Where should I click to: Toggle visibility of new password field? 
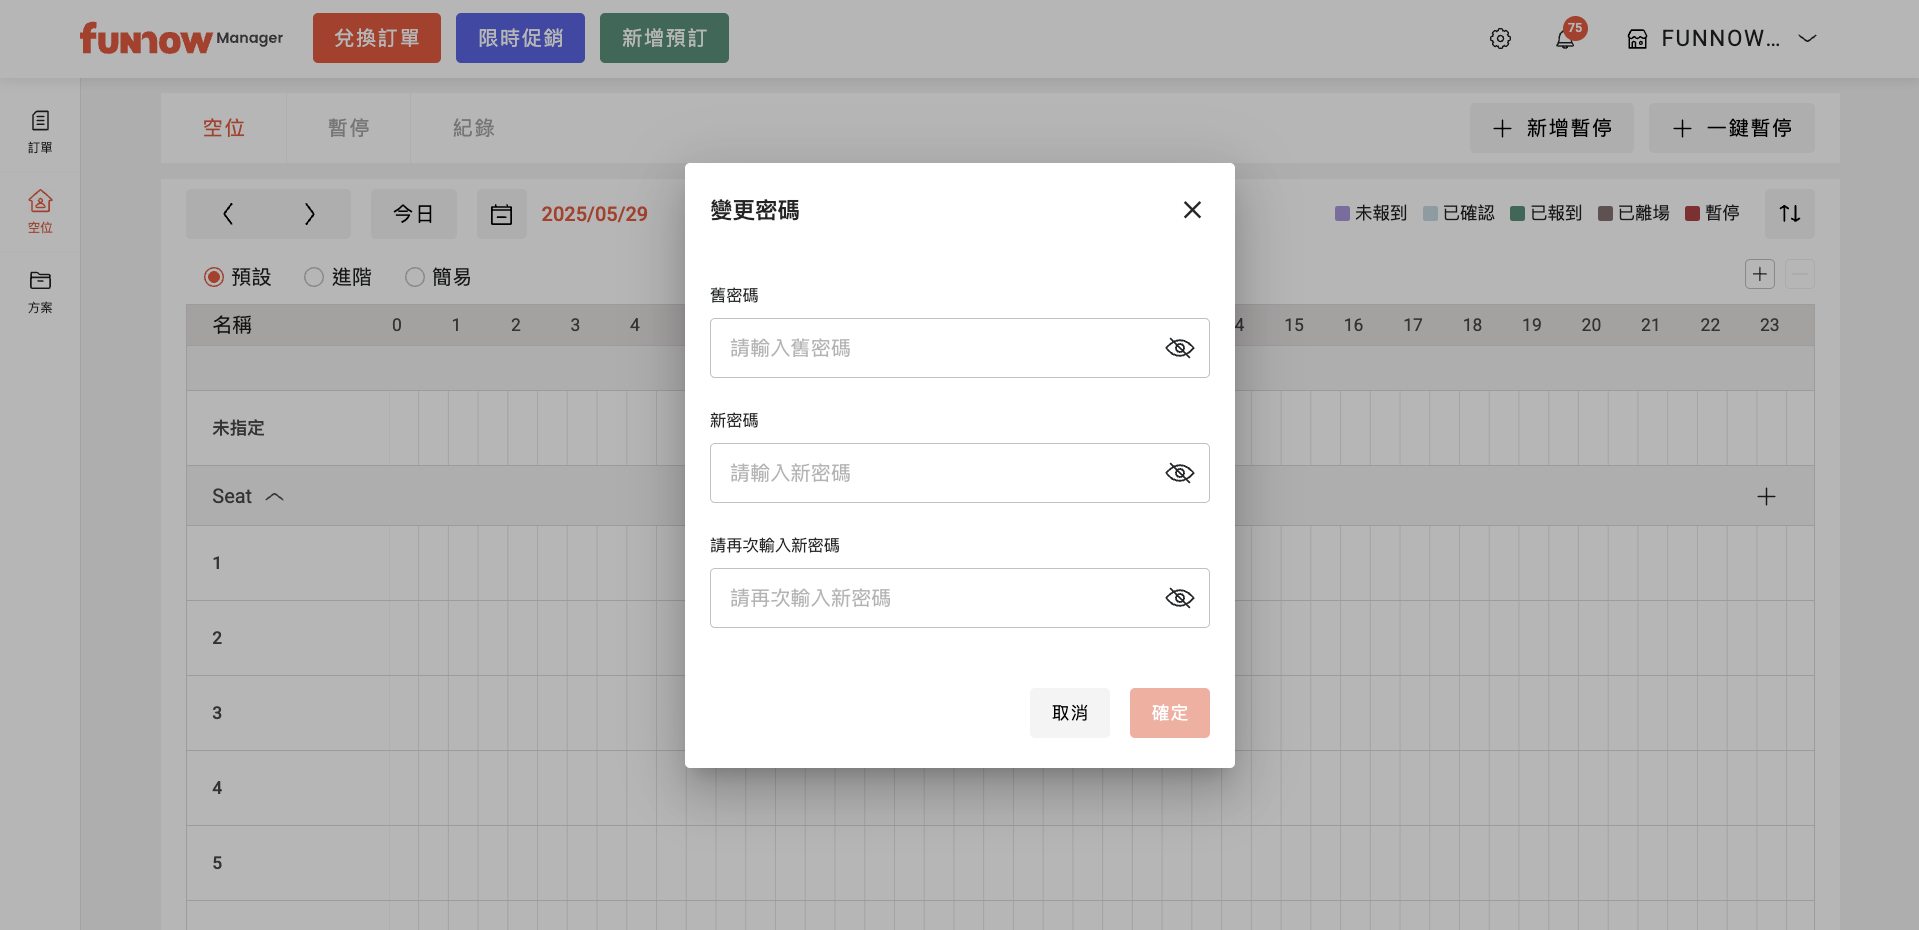(x=1179, y=473)
